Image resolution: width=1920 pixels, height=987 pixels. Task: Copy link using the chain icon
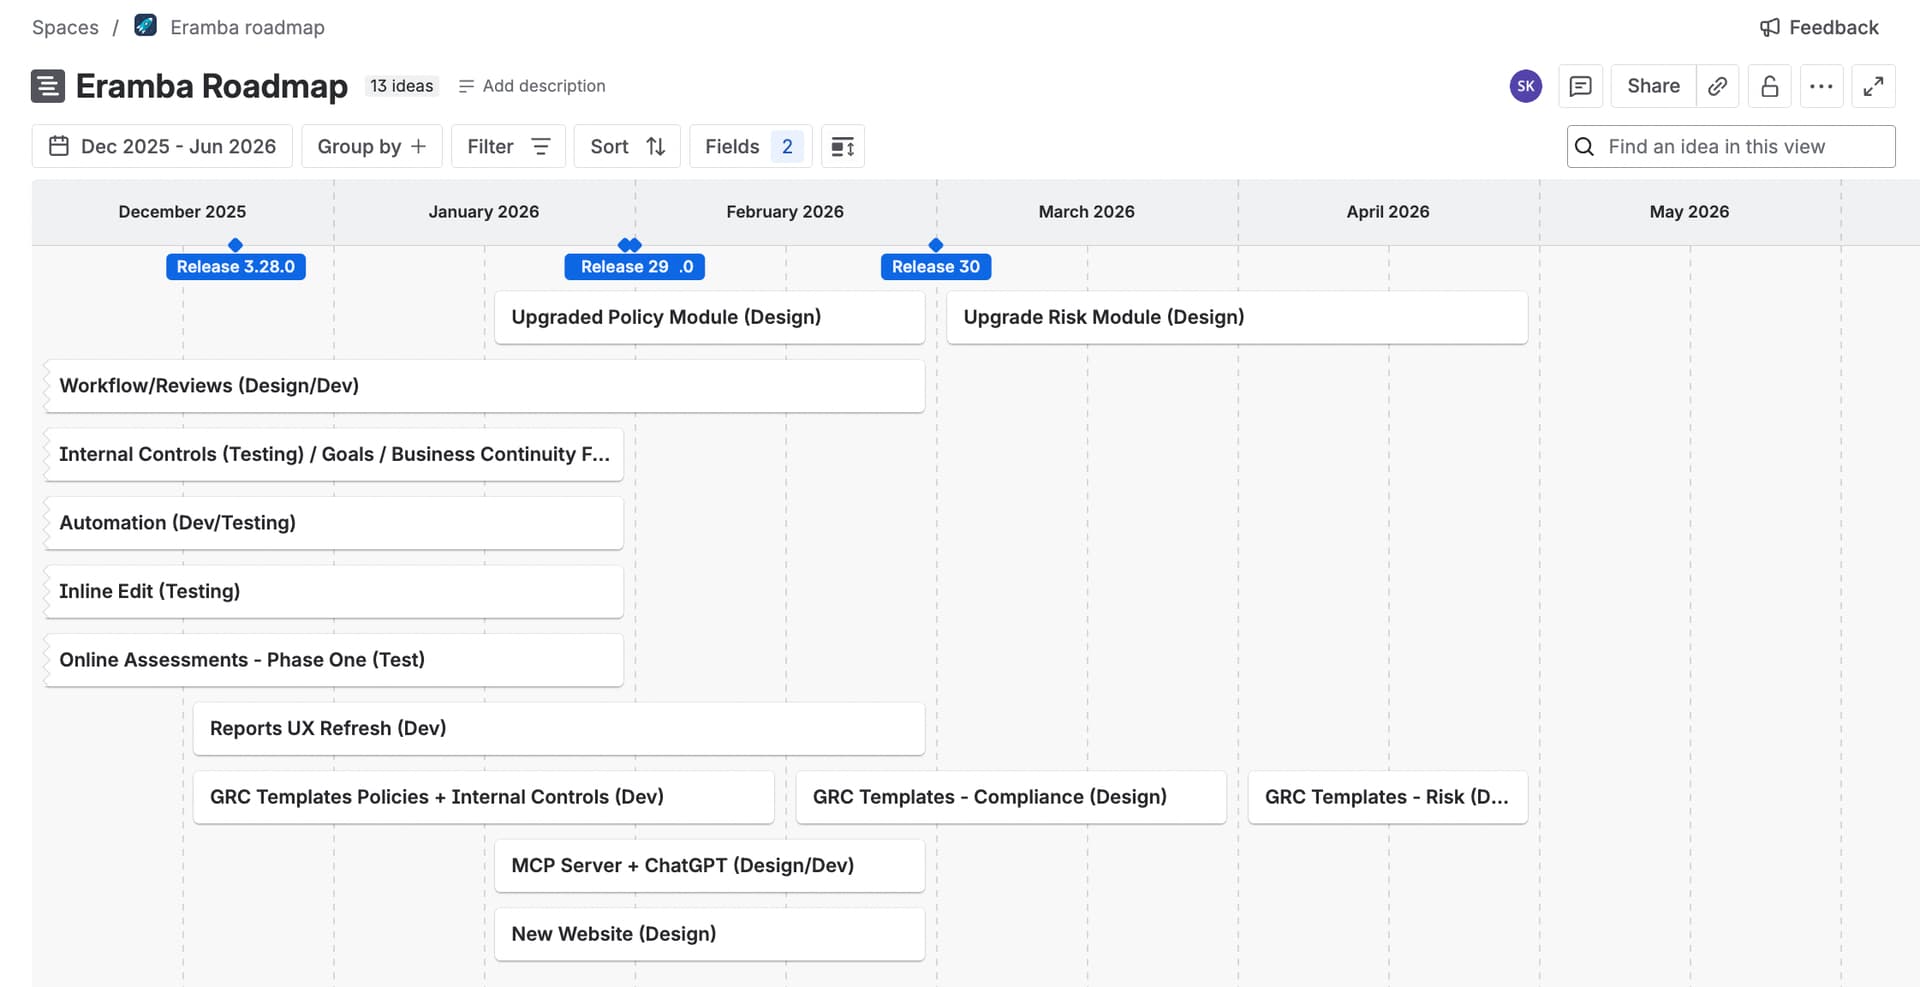pyautogui.click(x=1717, y=86)
